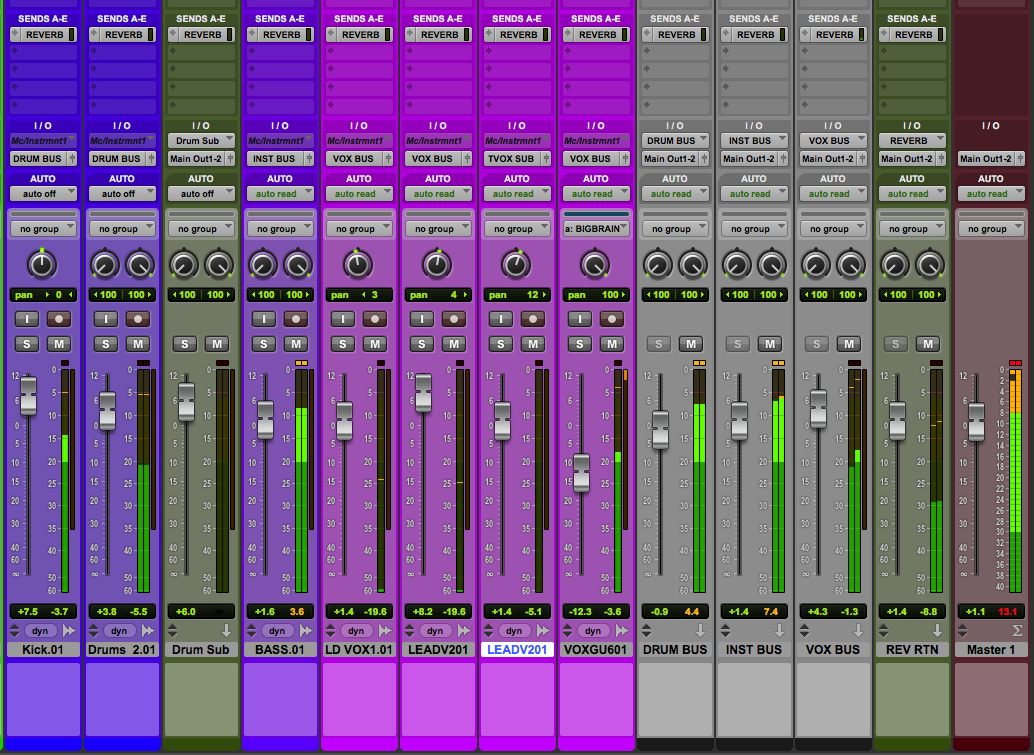Viewport: 1034px width, 755px height.
Task: Open automation mode dropdown on BASS.01
Action: click(x=277, y=194)
